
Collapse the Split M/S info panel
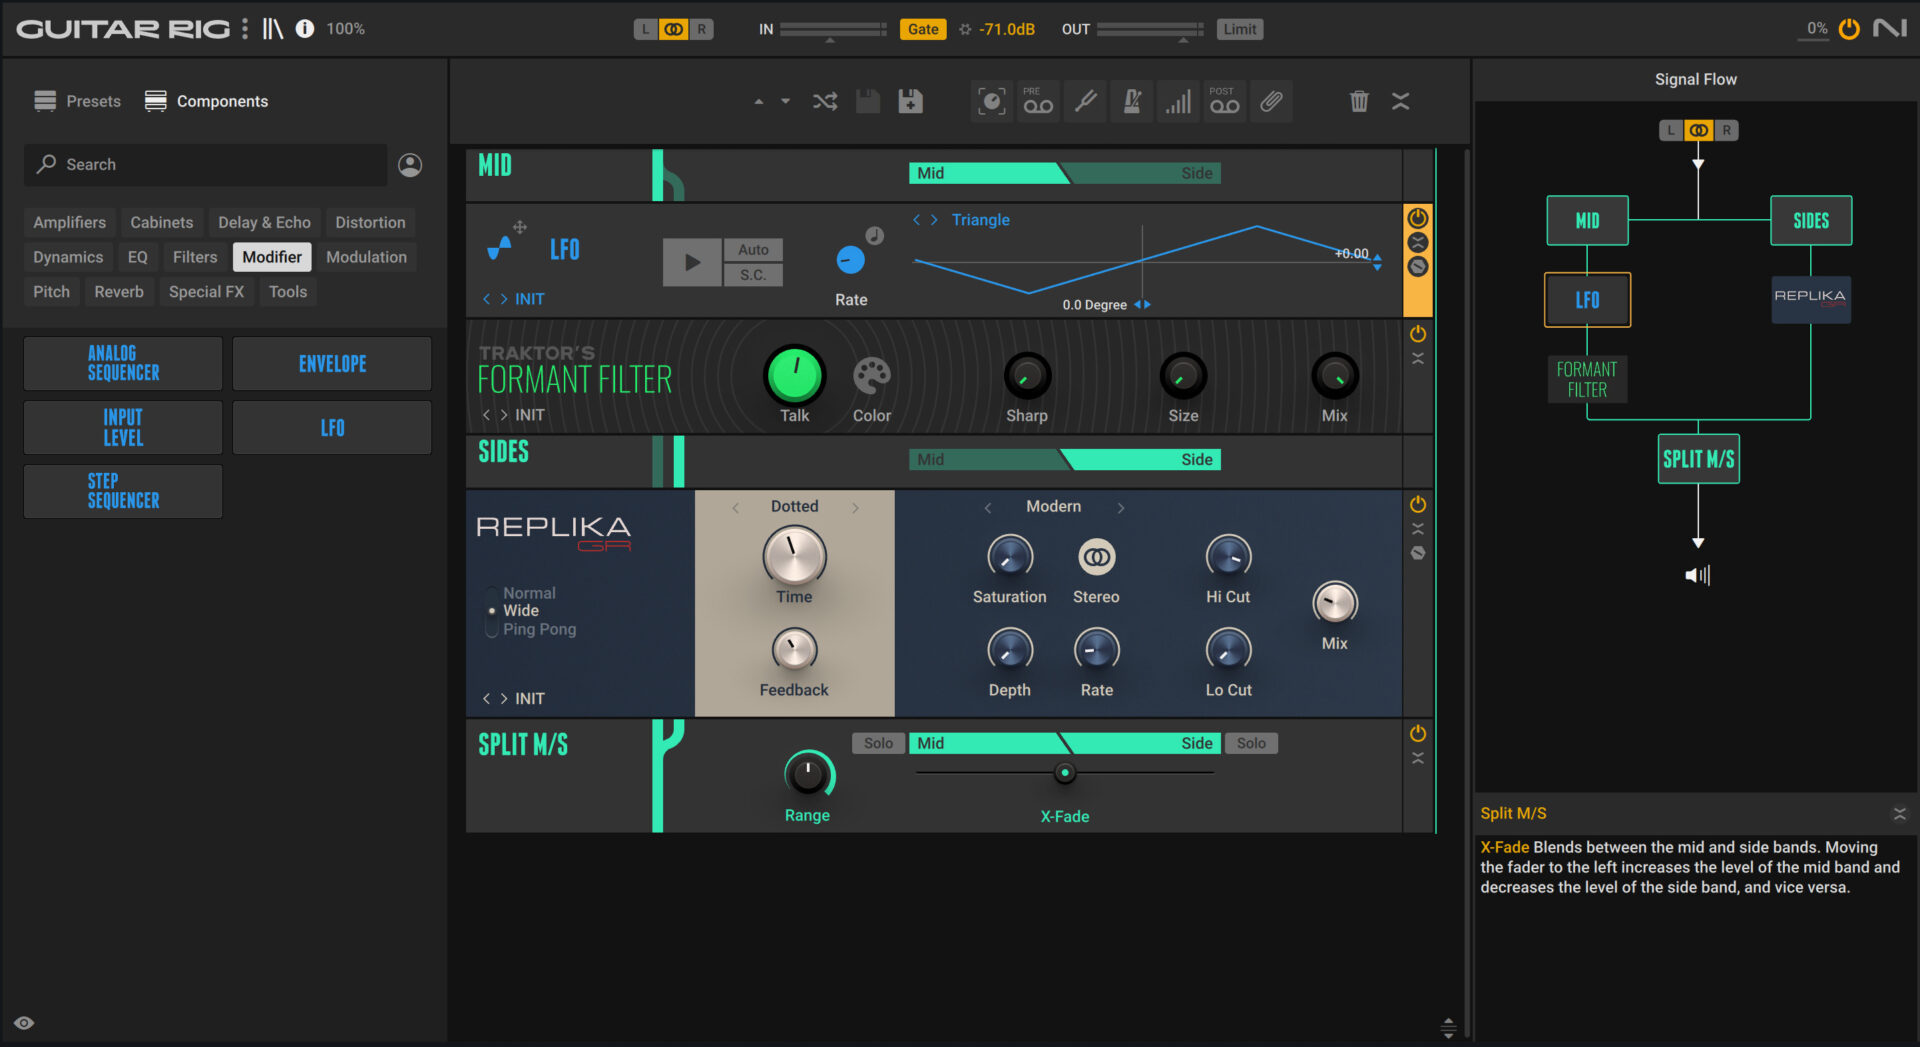1899,814
